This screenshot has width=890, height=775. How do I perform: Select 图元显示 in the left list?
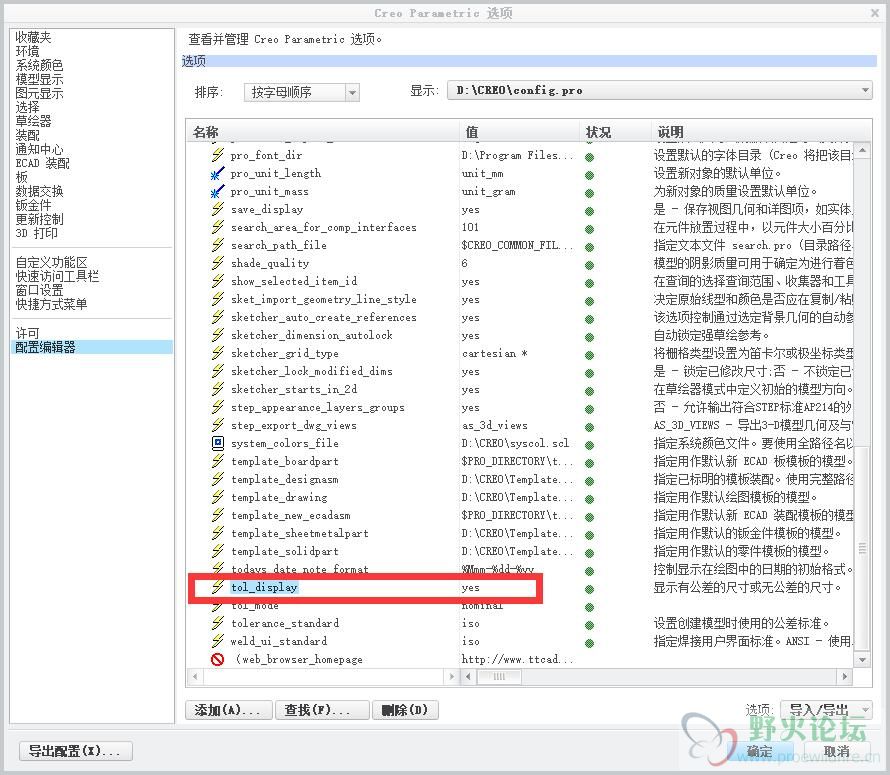click(39, 93)
